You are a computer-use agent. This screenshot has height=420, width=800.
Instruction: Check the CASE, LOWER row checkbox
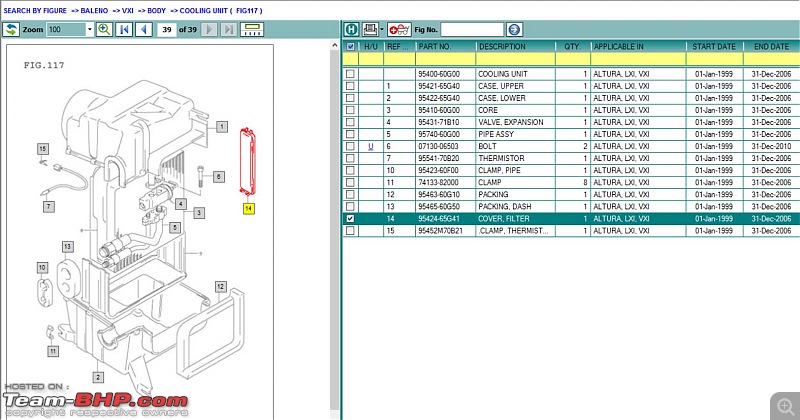click(x=350, y=98)
